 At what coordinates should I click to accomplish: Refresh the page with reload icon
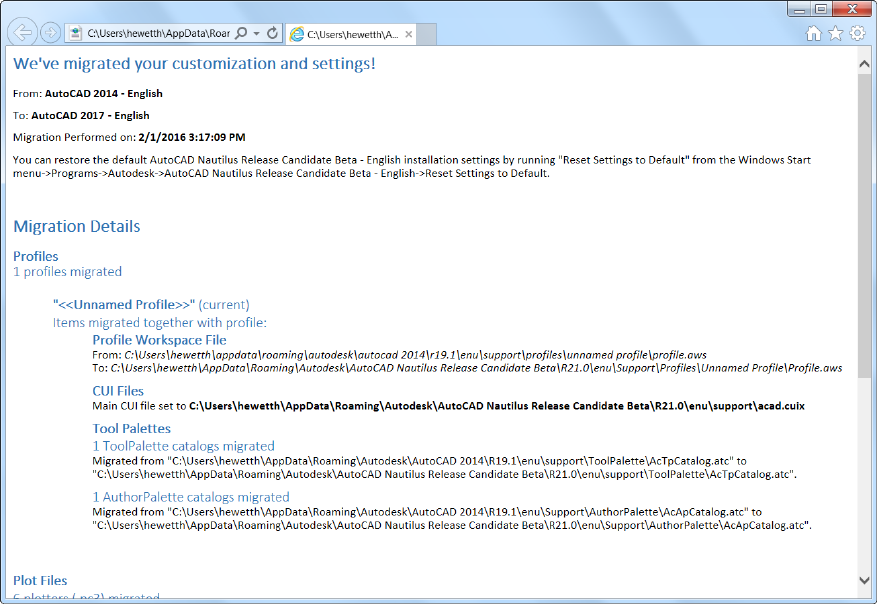point(272,34)
